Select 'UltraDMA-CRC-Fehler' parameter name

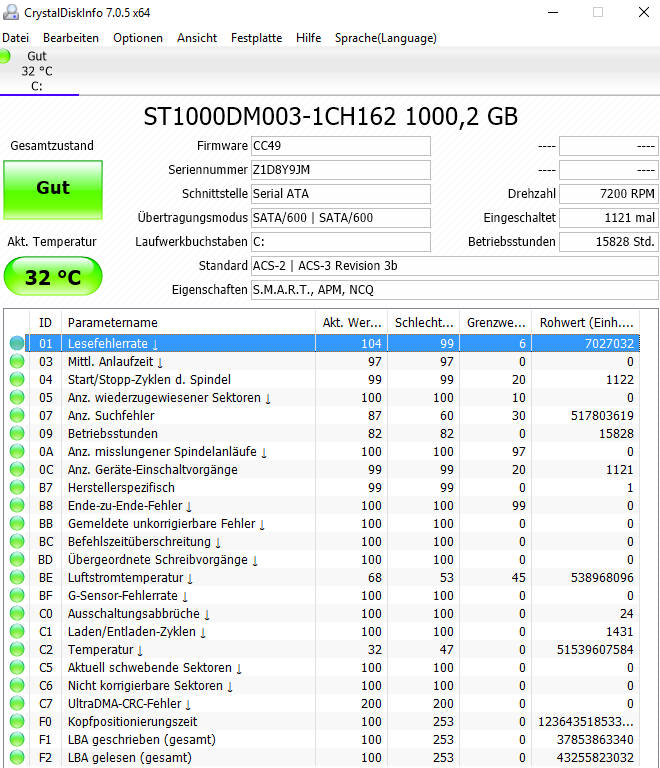click(x=124, y=703)
